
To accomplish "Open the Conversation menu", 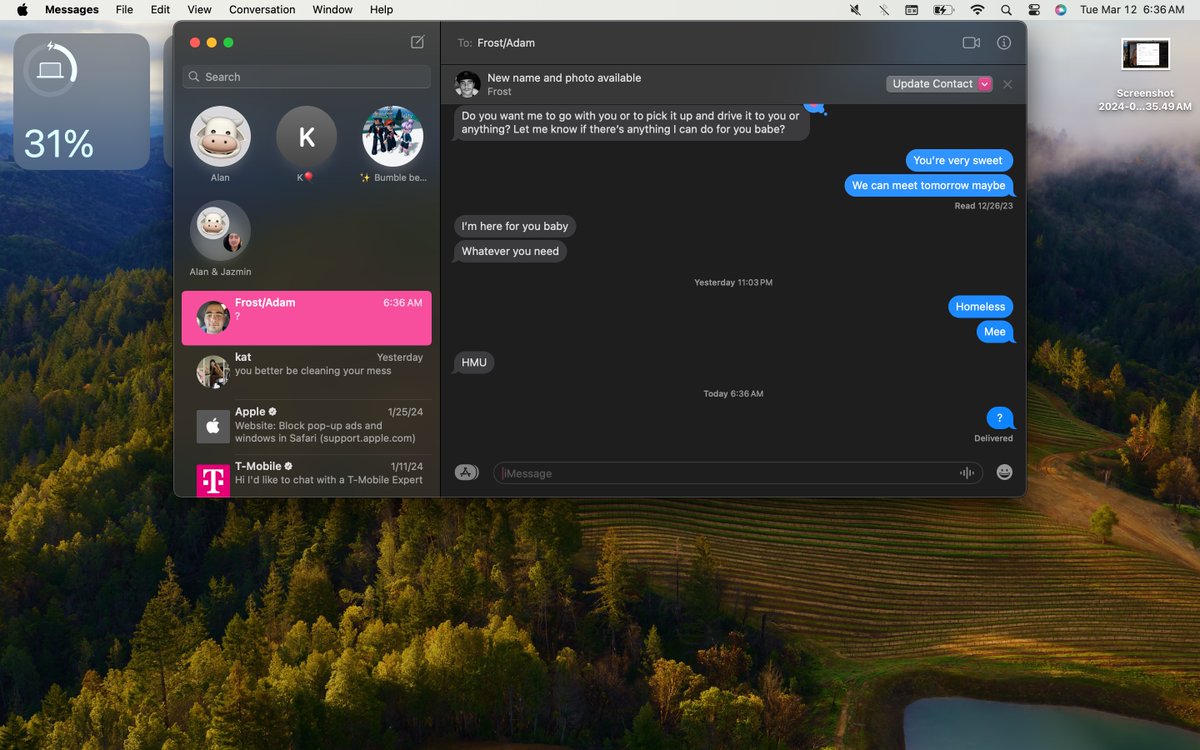I will [262, 10].
